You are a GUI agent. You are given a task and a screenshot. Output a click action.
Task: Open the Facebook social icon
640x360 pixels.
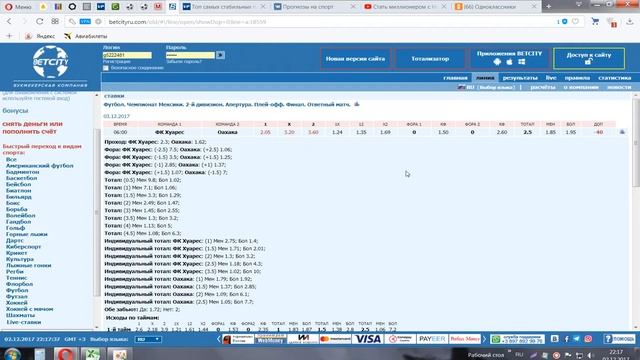pos(566,339)
